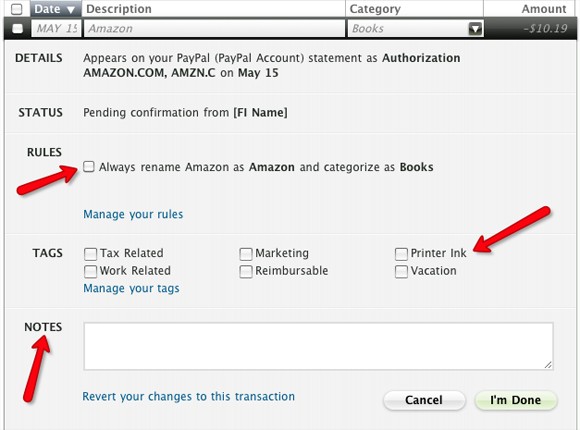This screenshot has height=430, width=580.
Task: Check the Printer Ink tag
Action: click(x=401, y=254)
